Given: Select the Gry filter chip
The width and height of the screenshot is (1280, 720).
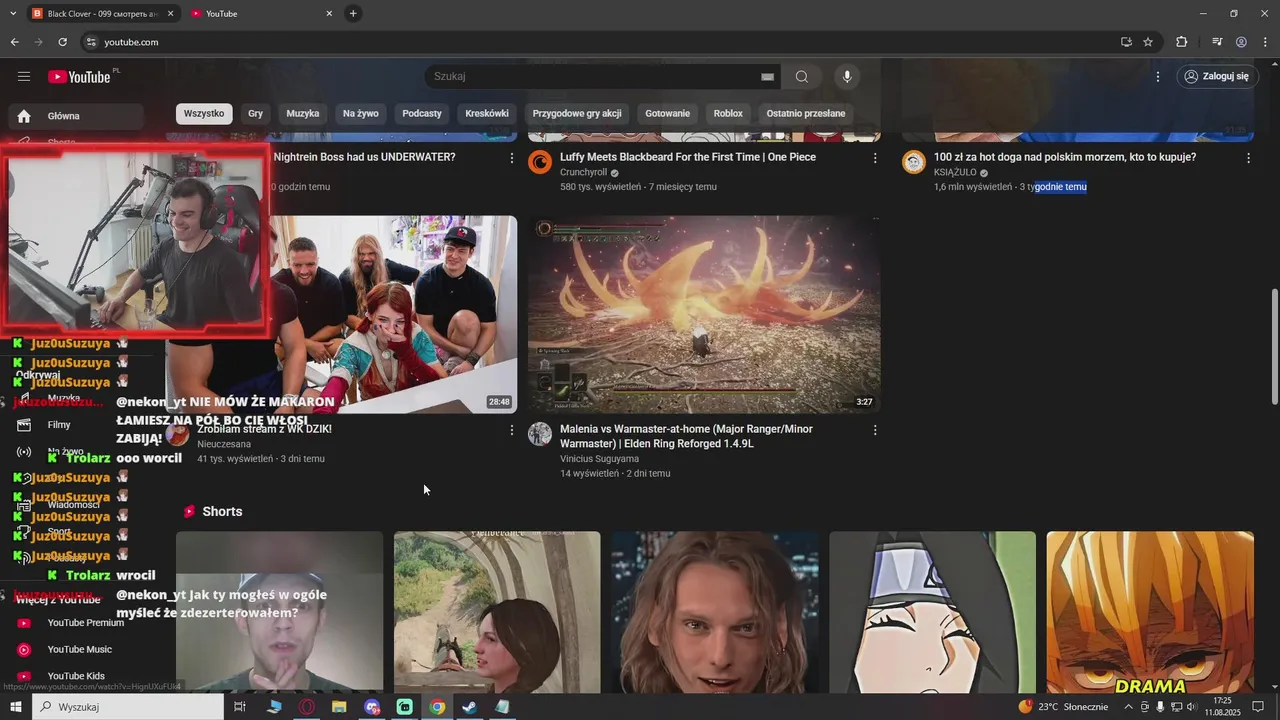Looking at the screenshot, I should coord(256,114).
